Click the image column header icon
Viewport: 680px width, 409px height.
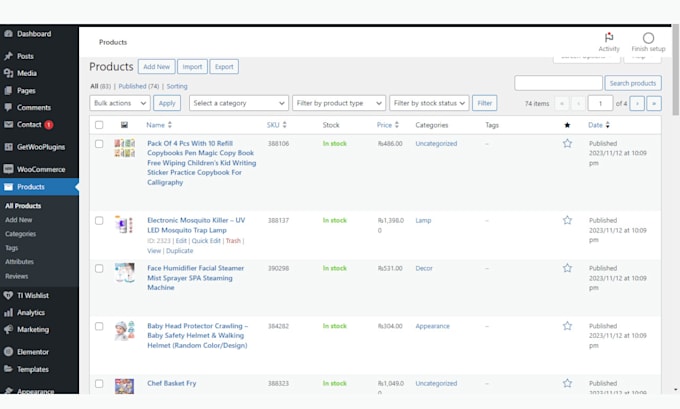click(x=124, y=125)
